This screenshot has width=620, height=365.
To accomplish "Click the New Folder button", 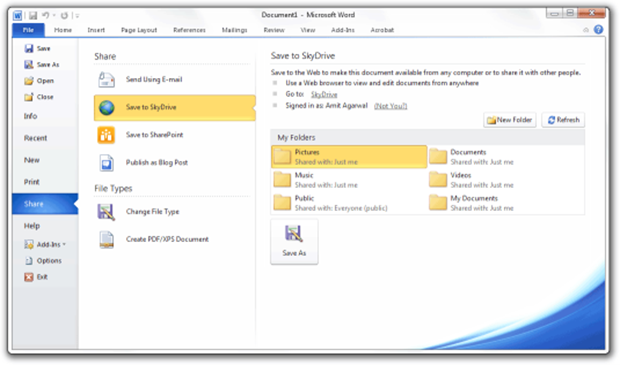I will point(510,120).
